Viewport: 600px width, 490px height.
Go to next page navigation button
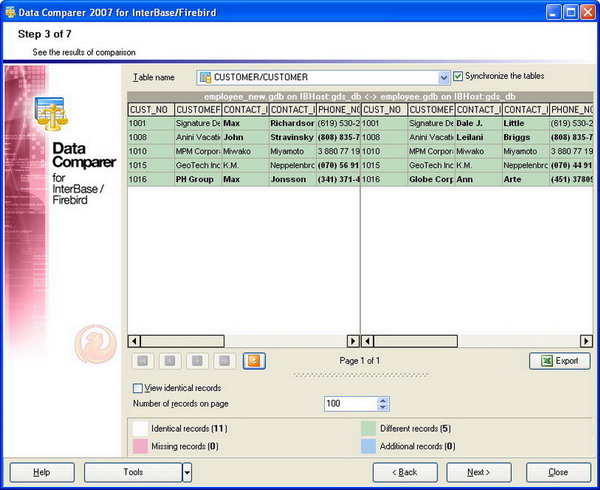[197, 361]
